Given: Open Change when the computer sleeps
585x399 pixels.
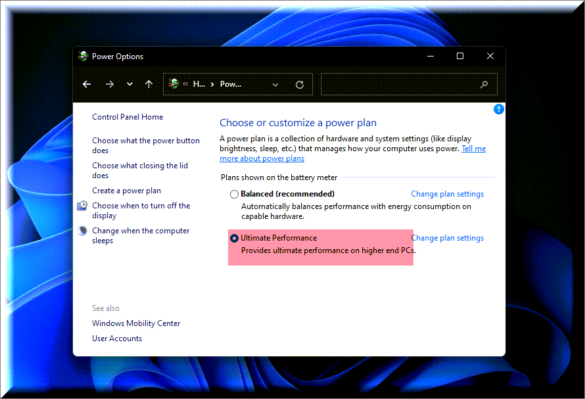Looking at the screenshot, I should tap(141, 236).
